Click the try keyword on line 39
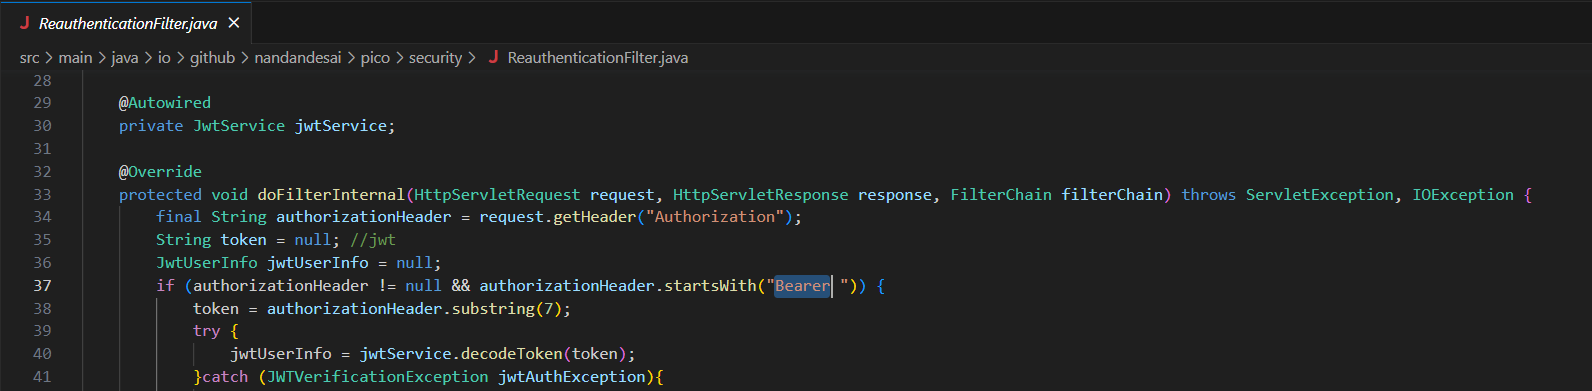 click(207, 331)
